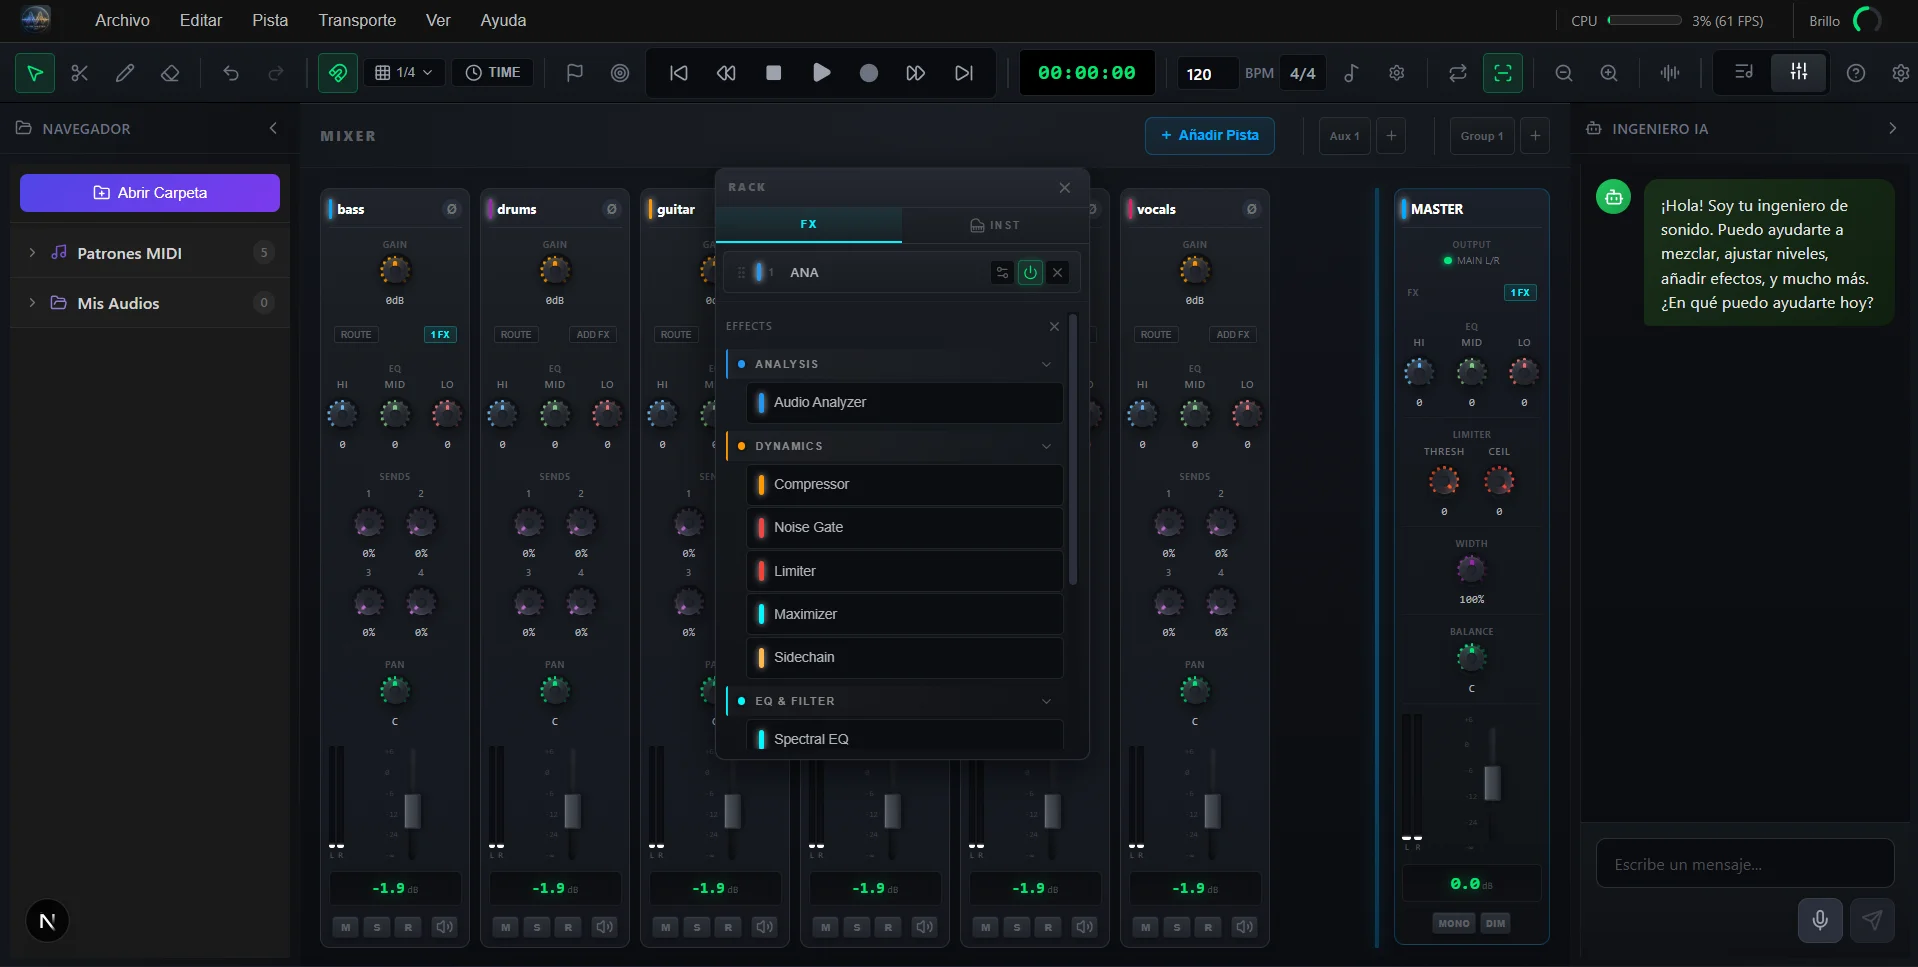Enable MONO on the master channel
Image resolution: width=1918 pixels, height=967 pixels.
[1453, 923]
